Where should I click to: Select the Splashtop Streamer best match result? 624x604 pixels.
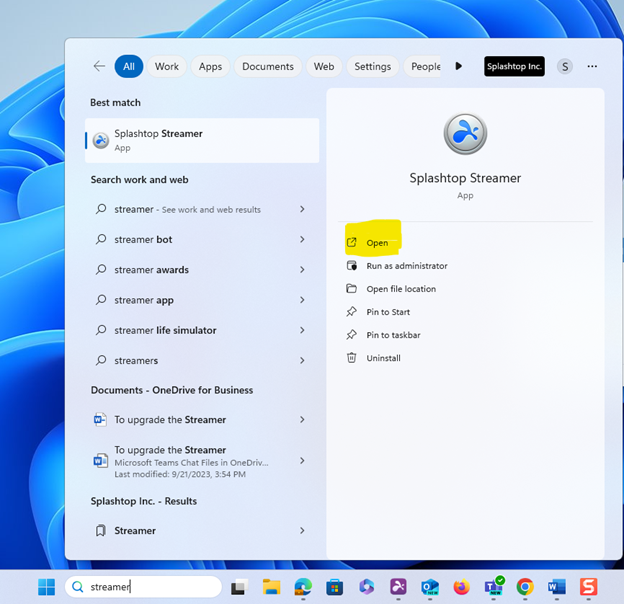click(x=202, y=140)
